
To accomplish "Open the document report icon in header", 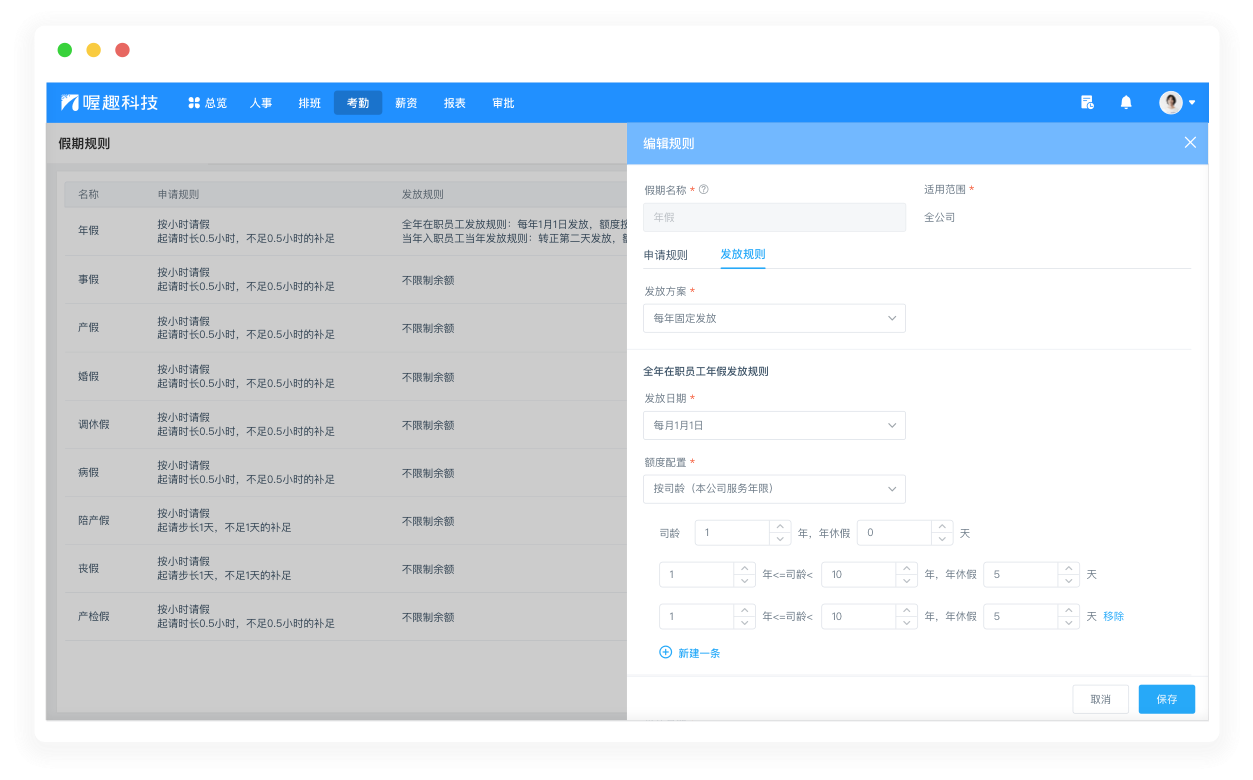I will pos(1087,102).
